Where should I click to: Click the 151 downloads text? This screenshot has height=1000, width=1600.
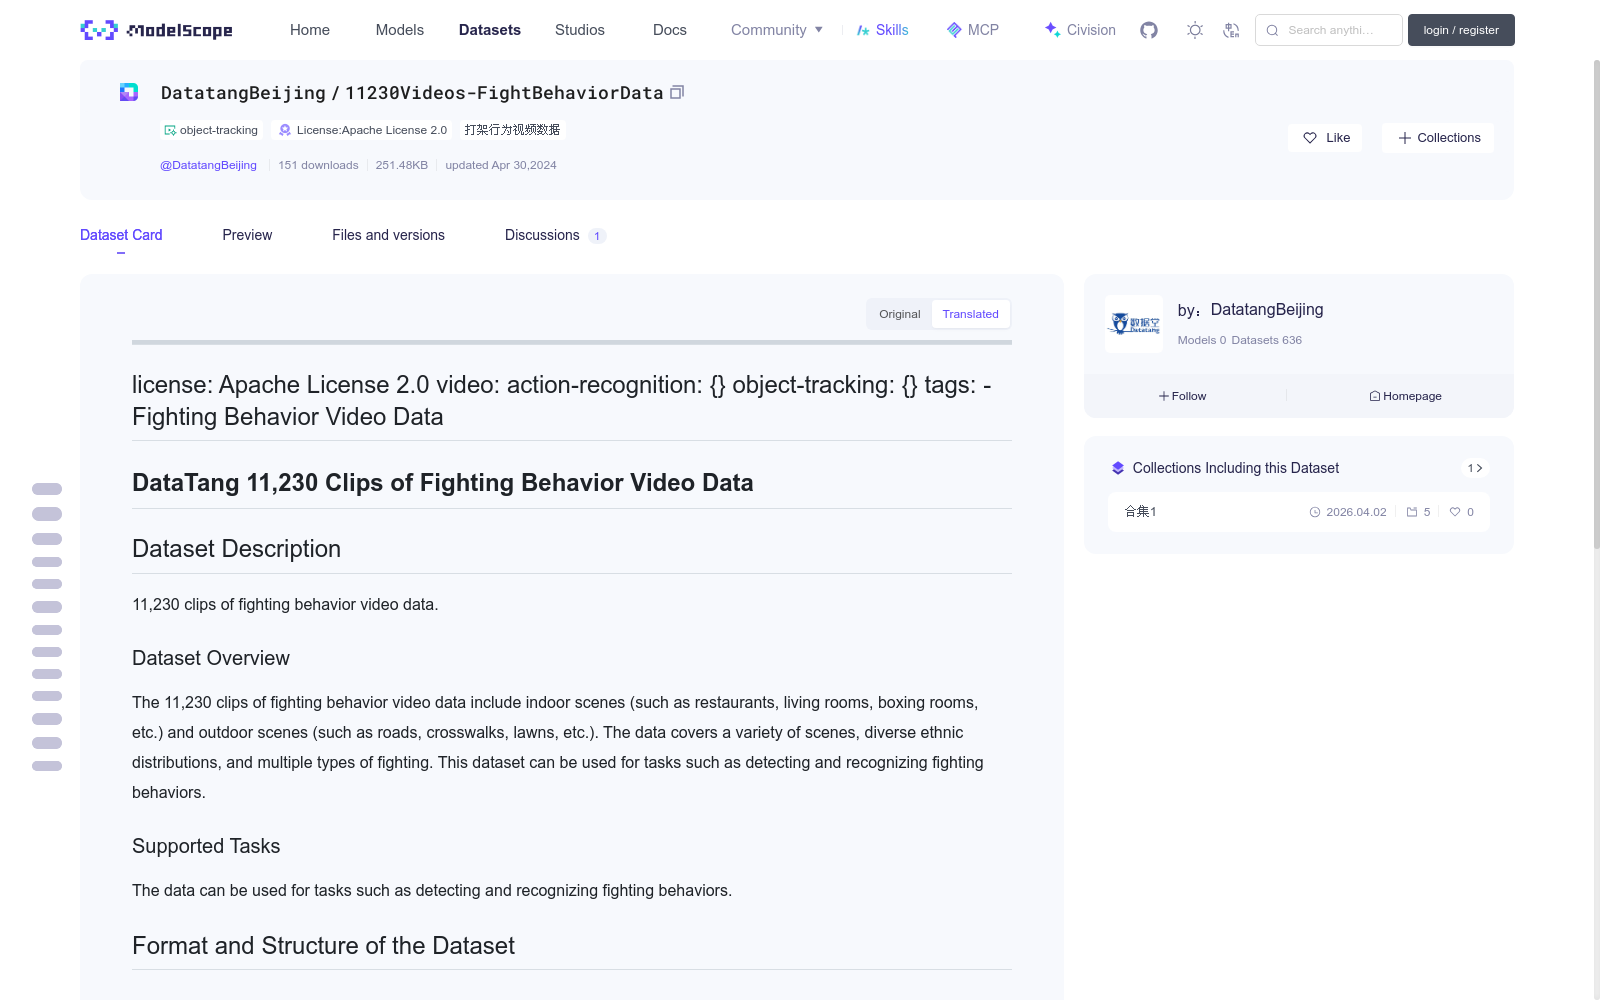point(318,165)
